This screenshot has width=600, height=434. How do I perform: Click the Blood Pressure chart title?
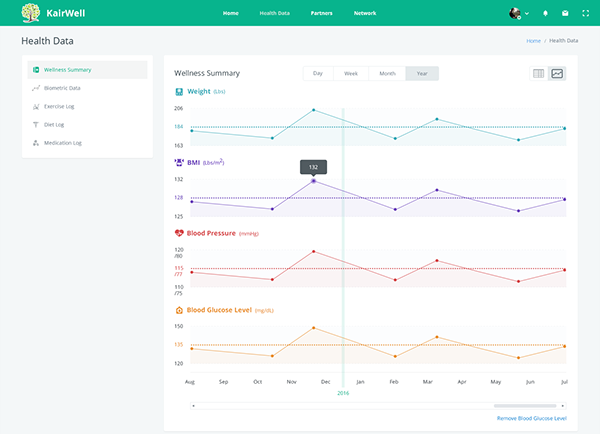click(x=211, y=233)
